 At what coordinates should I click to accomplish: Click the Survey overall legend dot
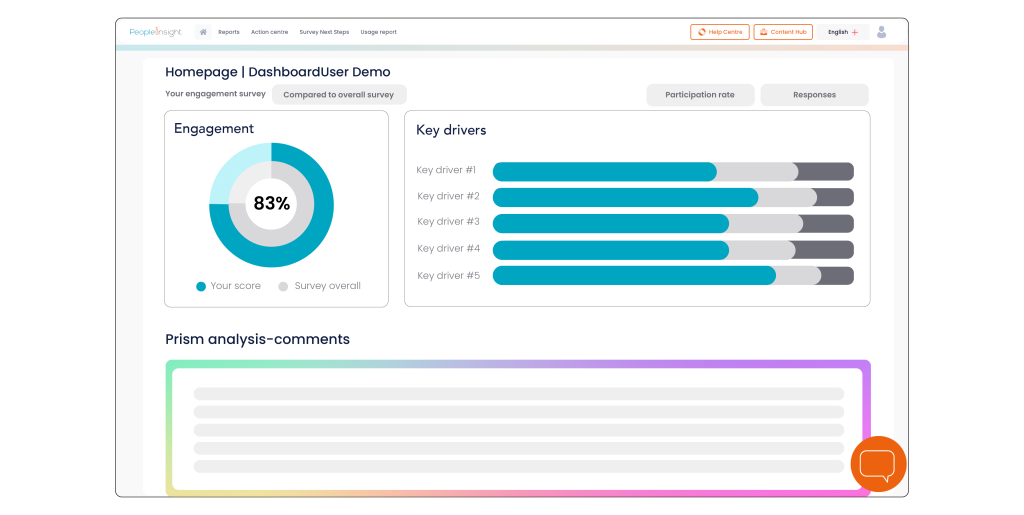point(283,287)
